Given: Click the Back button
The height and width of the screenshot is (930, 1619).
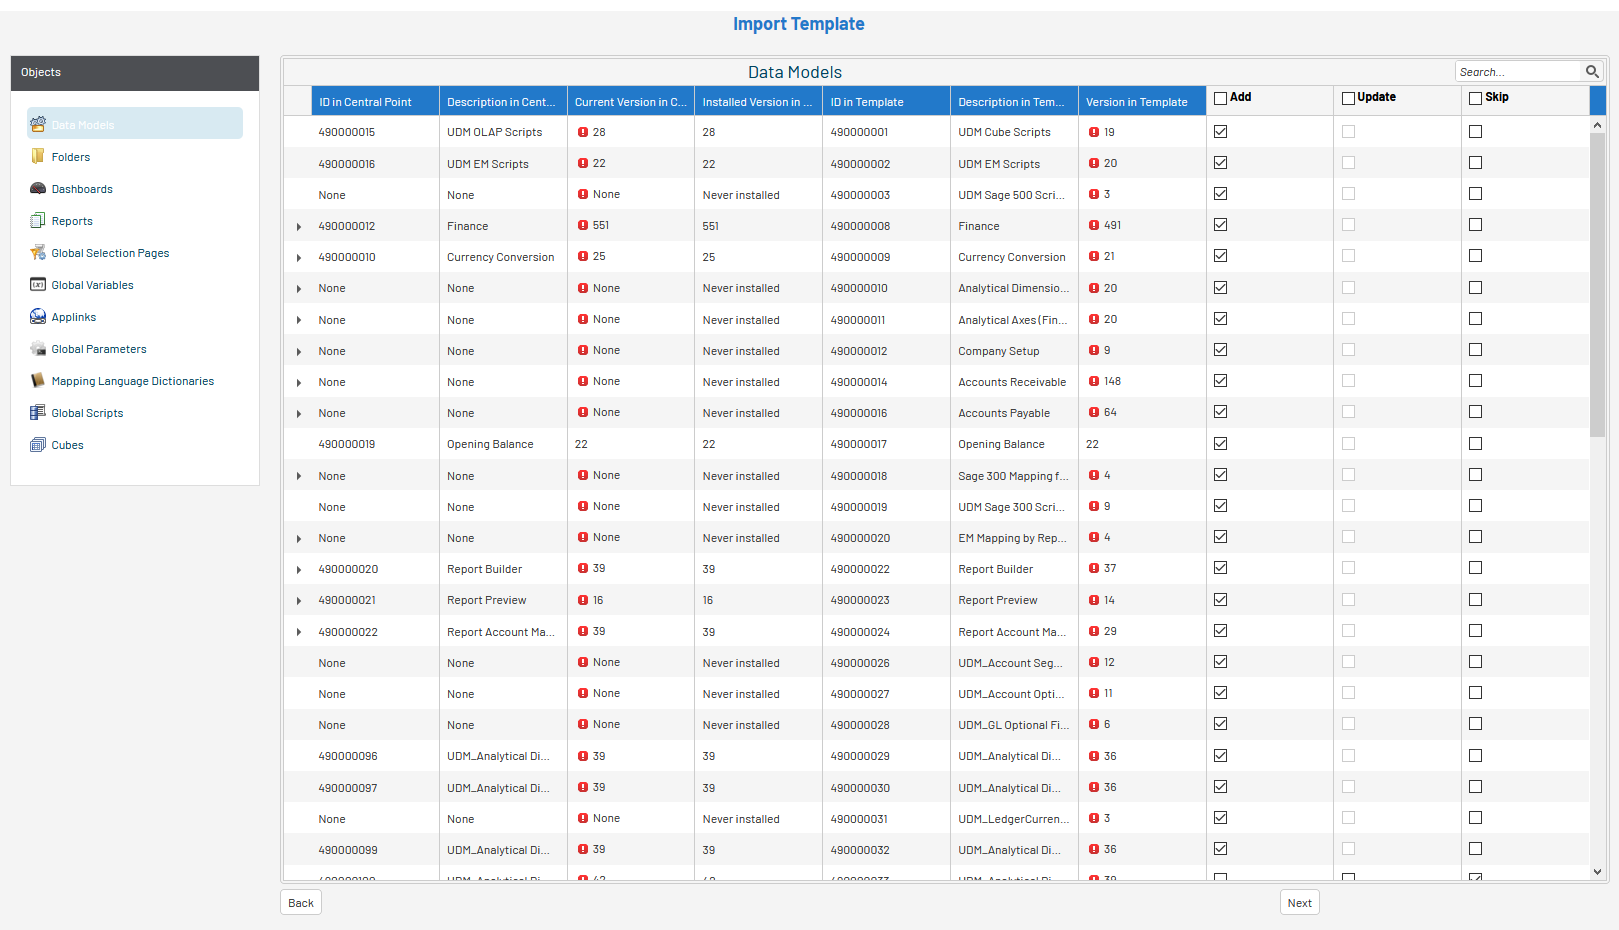Looking at the screenshot, I should coord(301,903).
